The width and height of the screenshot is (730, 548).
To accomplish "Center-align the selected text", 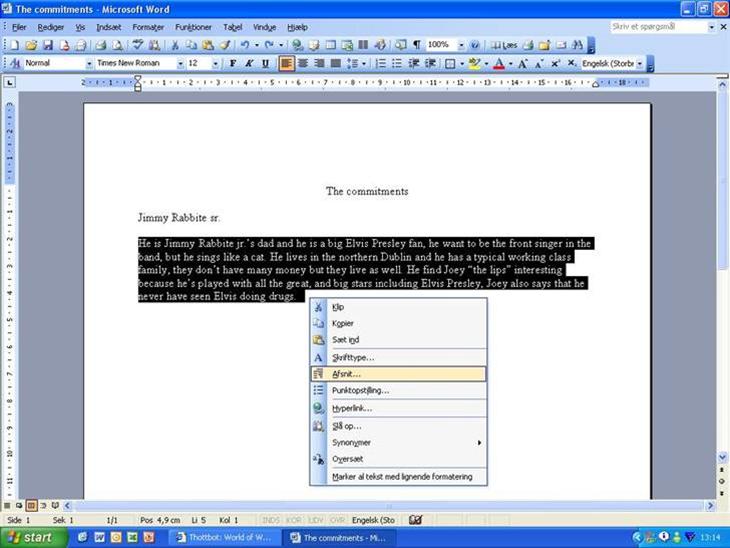I will click(x=304, y=63).
